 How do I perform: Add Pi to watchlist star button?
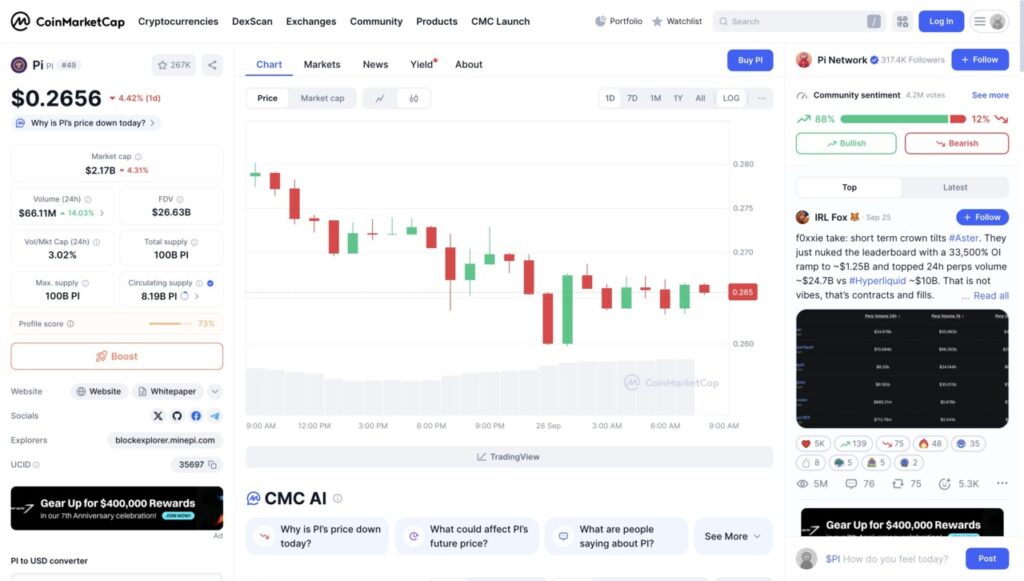pyautogui.click(x=174, y=65)
